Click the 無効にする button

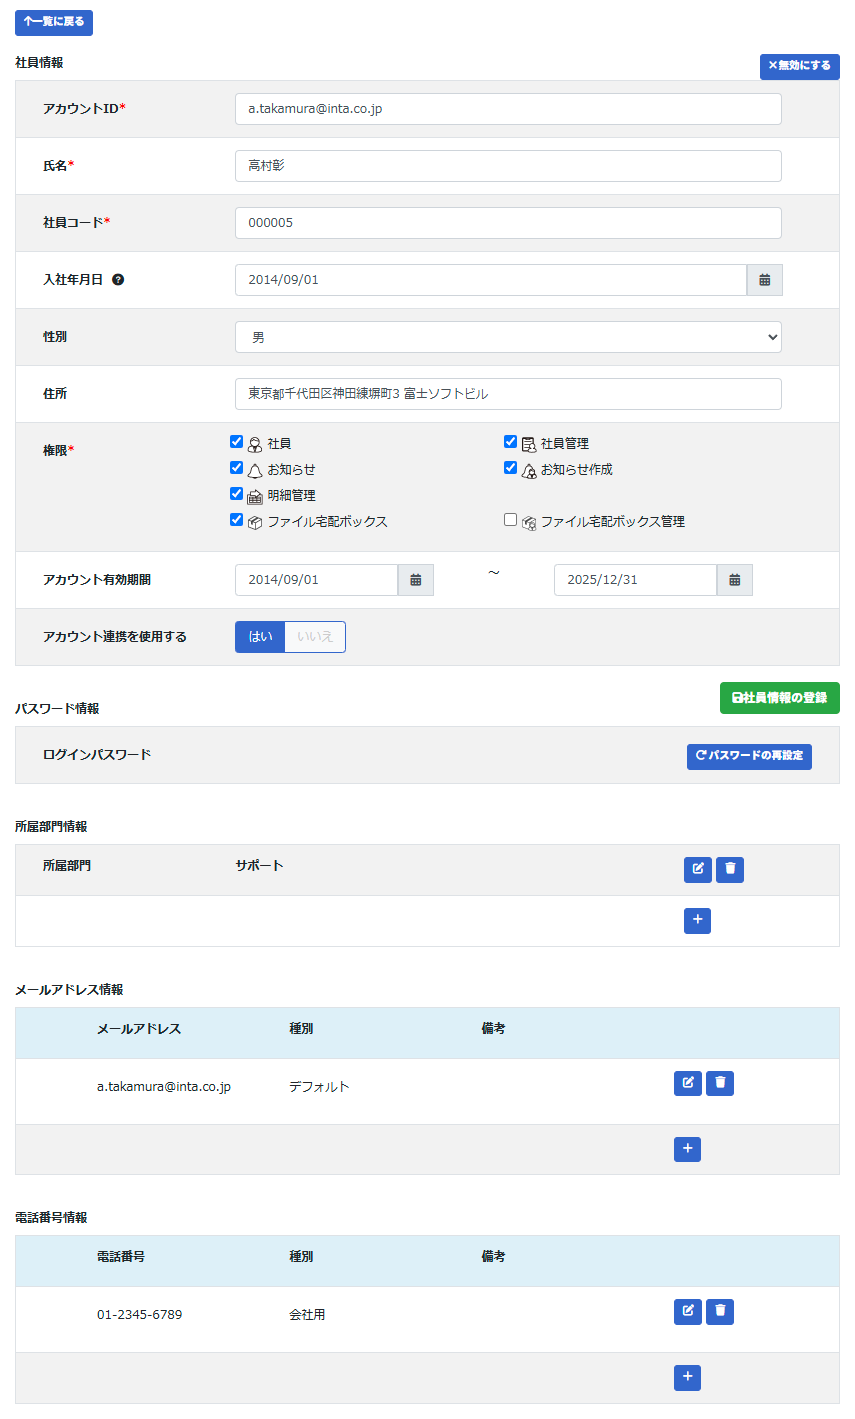coord(799,66)
